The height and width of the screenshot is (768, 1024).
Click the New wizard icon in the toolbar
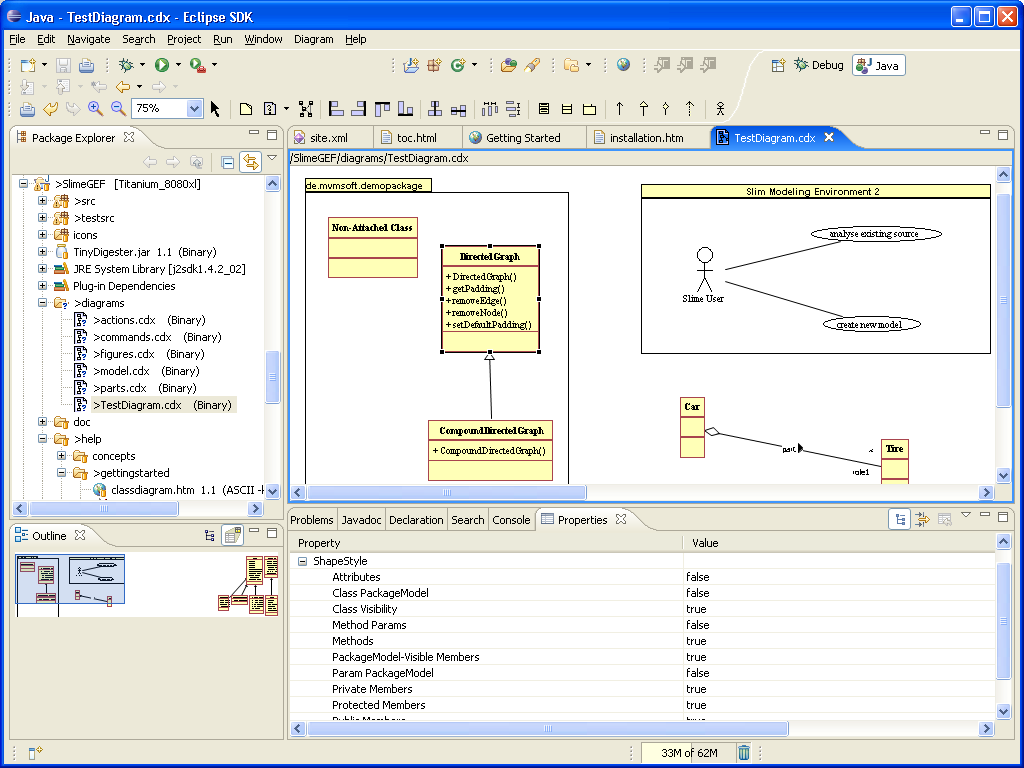28,65
